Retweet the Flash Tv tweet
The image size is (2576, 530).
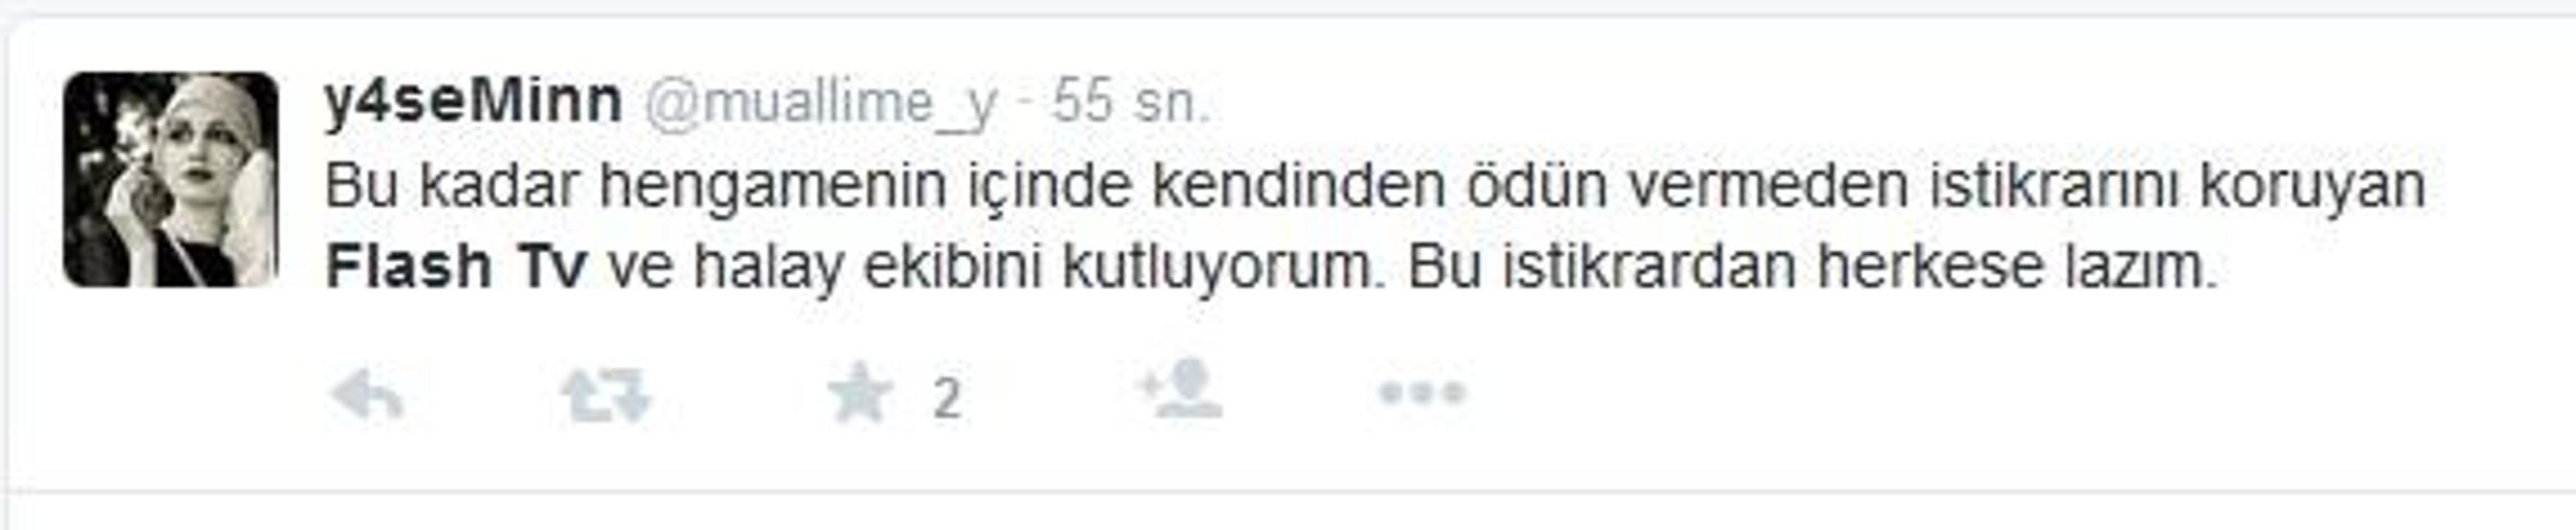(x=605, y=396)
